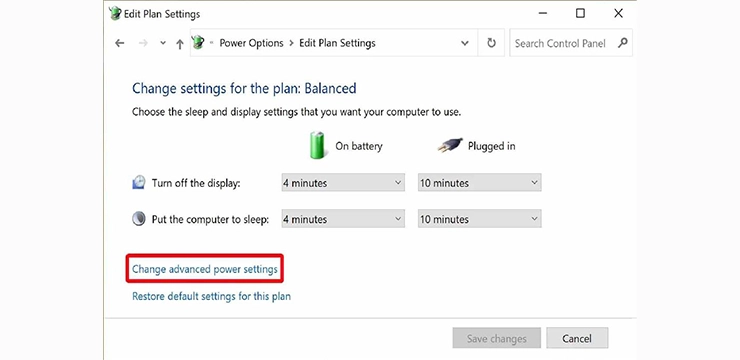Expand the address bar history dropdown
This screenshot has width=740, height=360.
click(x=465, y=43)
